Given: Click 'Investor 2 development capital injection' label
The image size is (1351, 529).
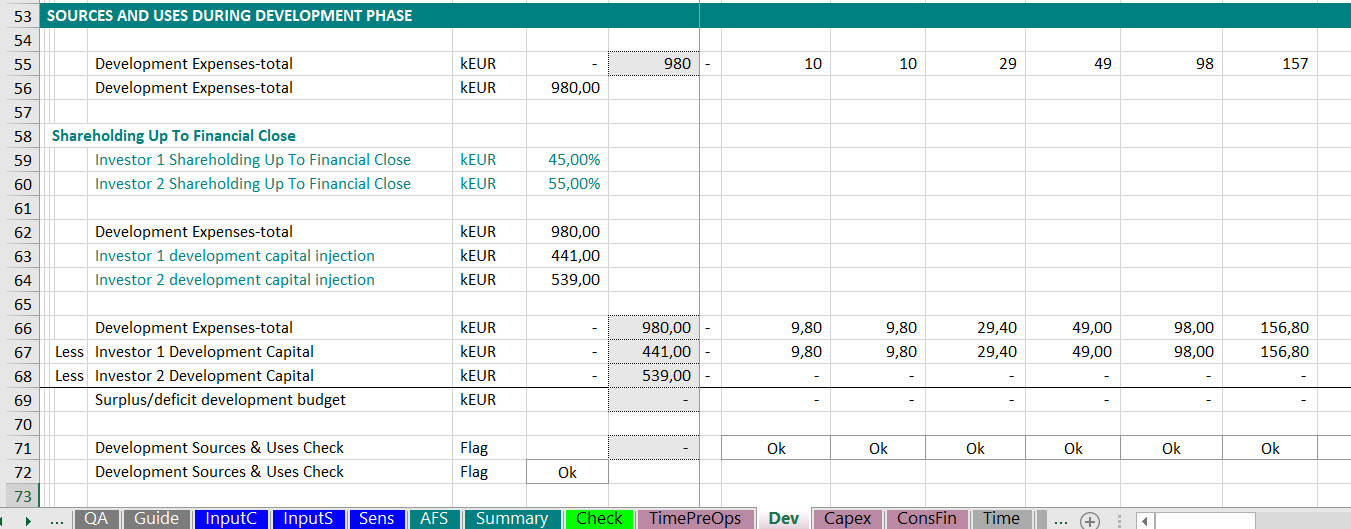Looking at the screenshot, I should (x=235, y=280).
